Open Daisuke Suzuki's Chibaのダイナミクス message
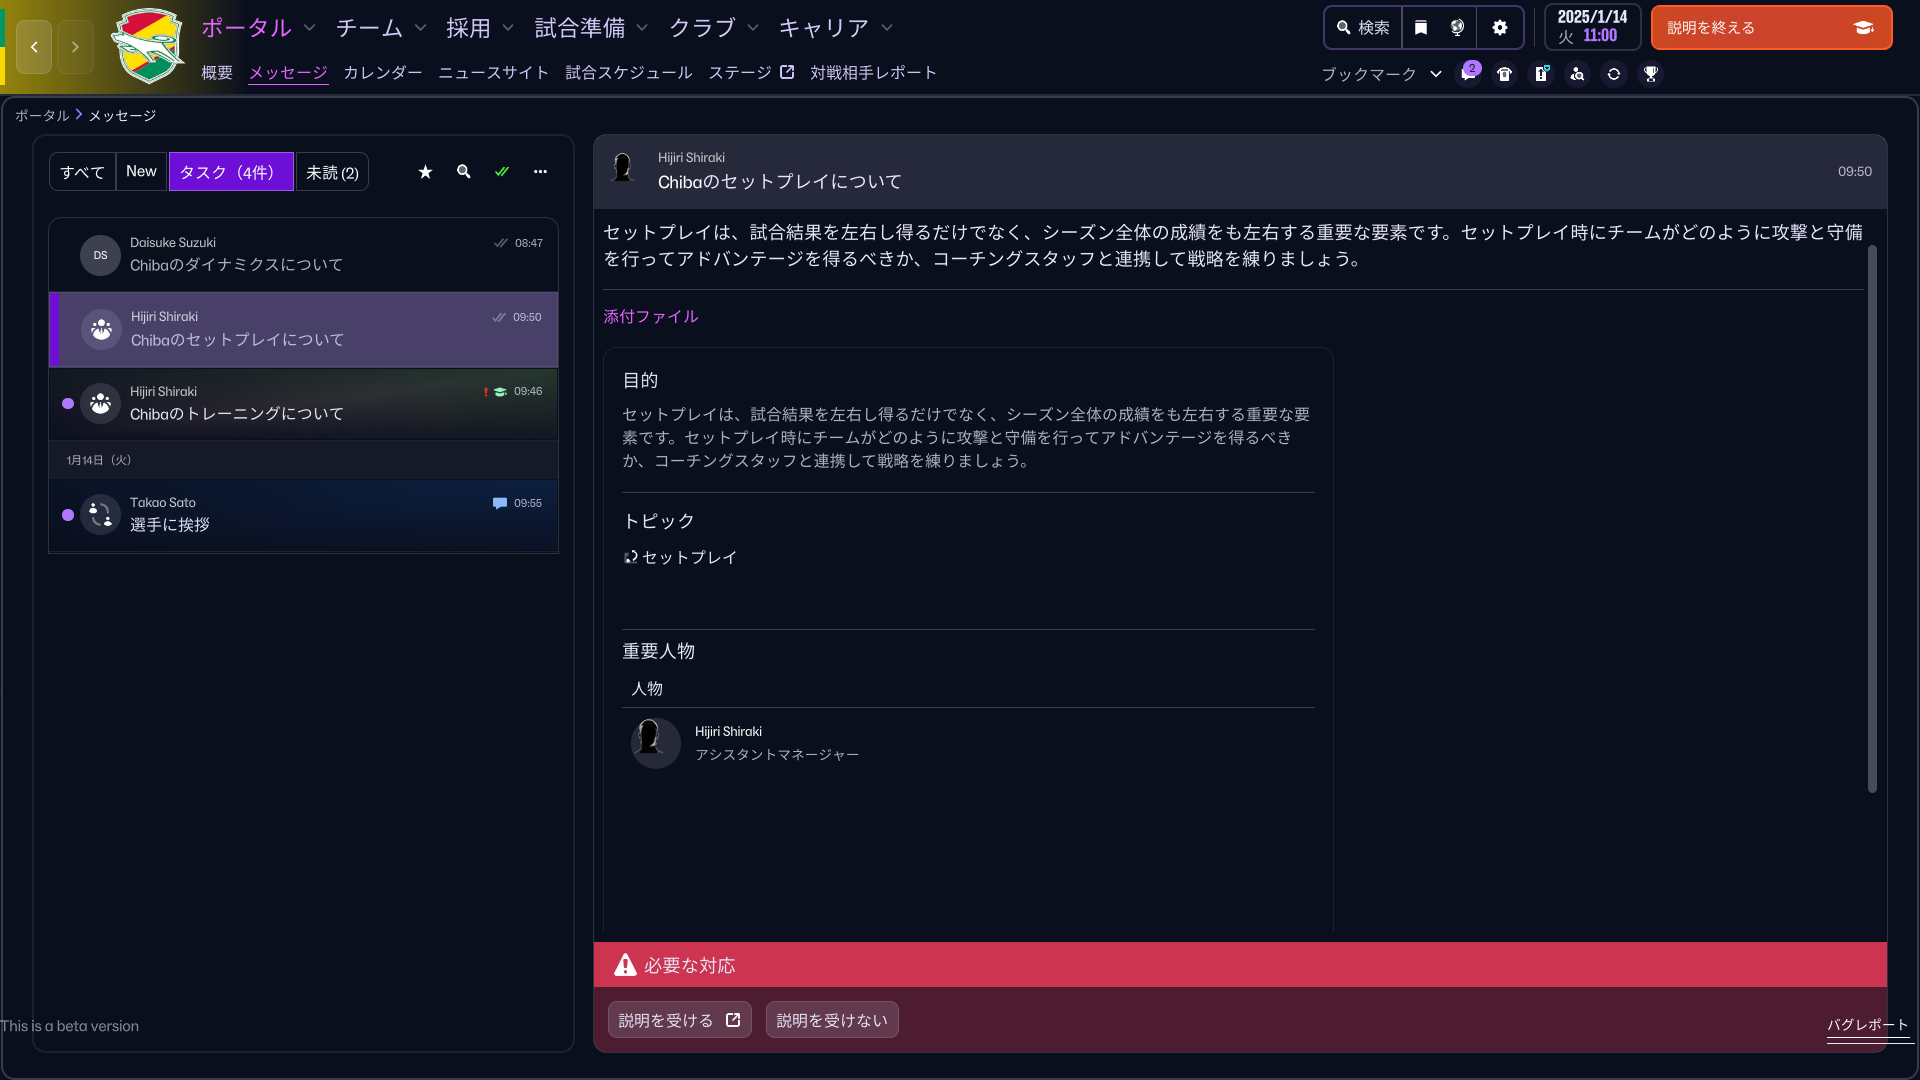 click(x=304, y=255)
